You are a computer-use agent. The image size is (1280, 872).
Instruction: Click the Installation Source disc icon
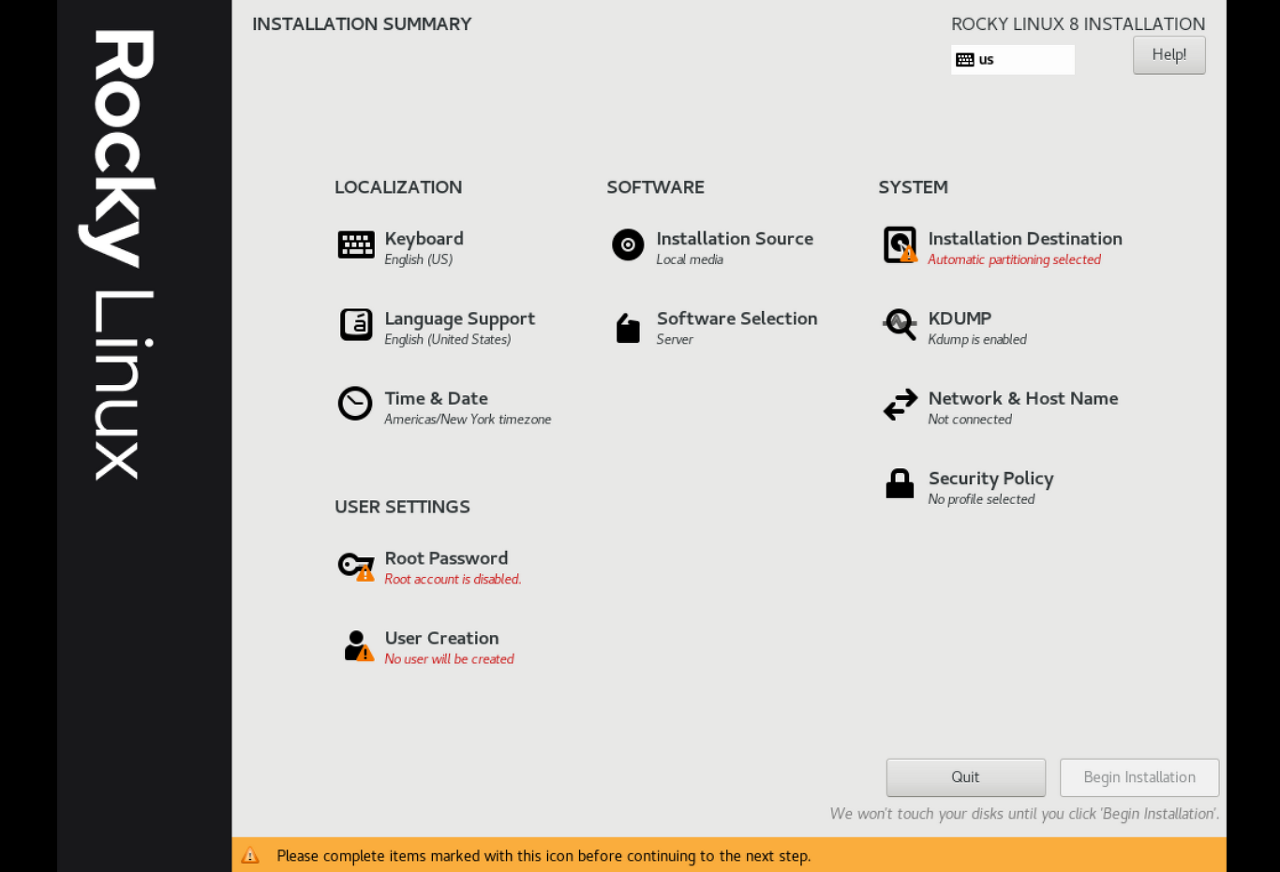pos(628,245)
